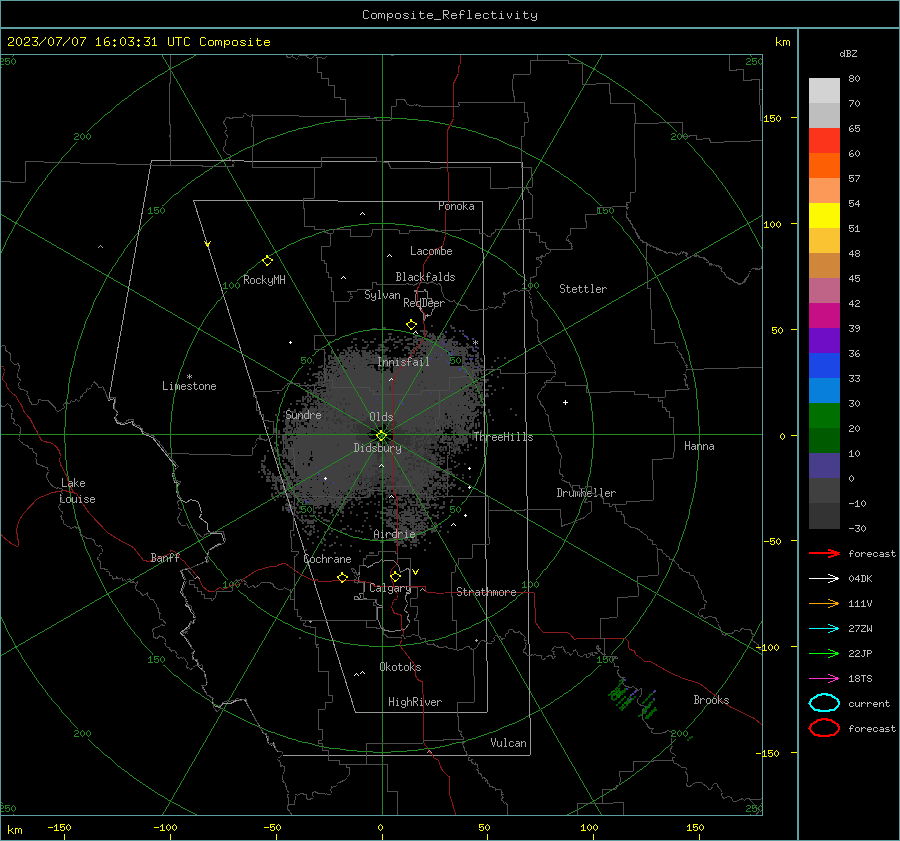Screen dimensions: 900x841
Task: Click the Drumheller town label
Action: tap(585, 493)
